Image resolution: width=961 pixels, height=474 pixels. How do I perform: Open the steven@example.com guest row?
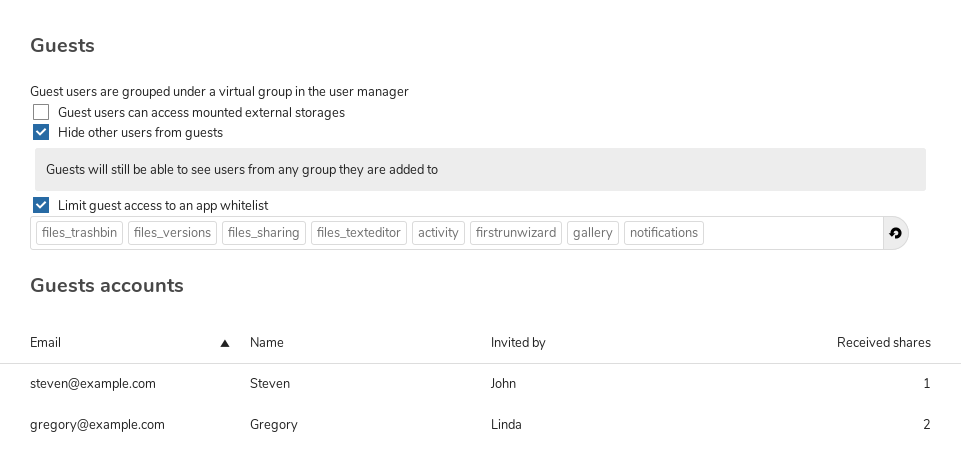480,384
